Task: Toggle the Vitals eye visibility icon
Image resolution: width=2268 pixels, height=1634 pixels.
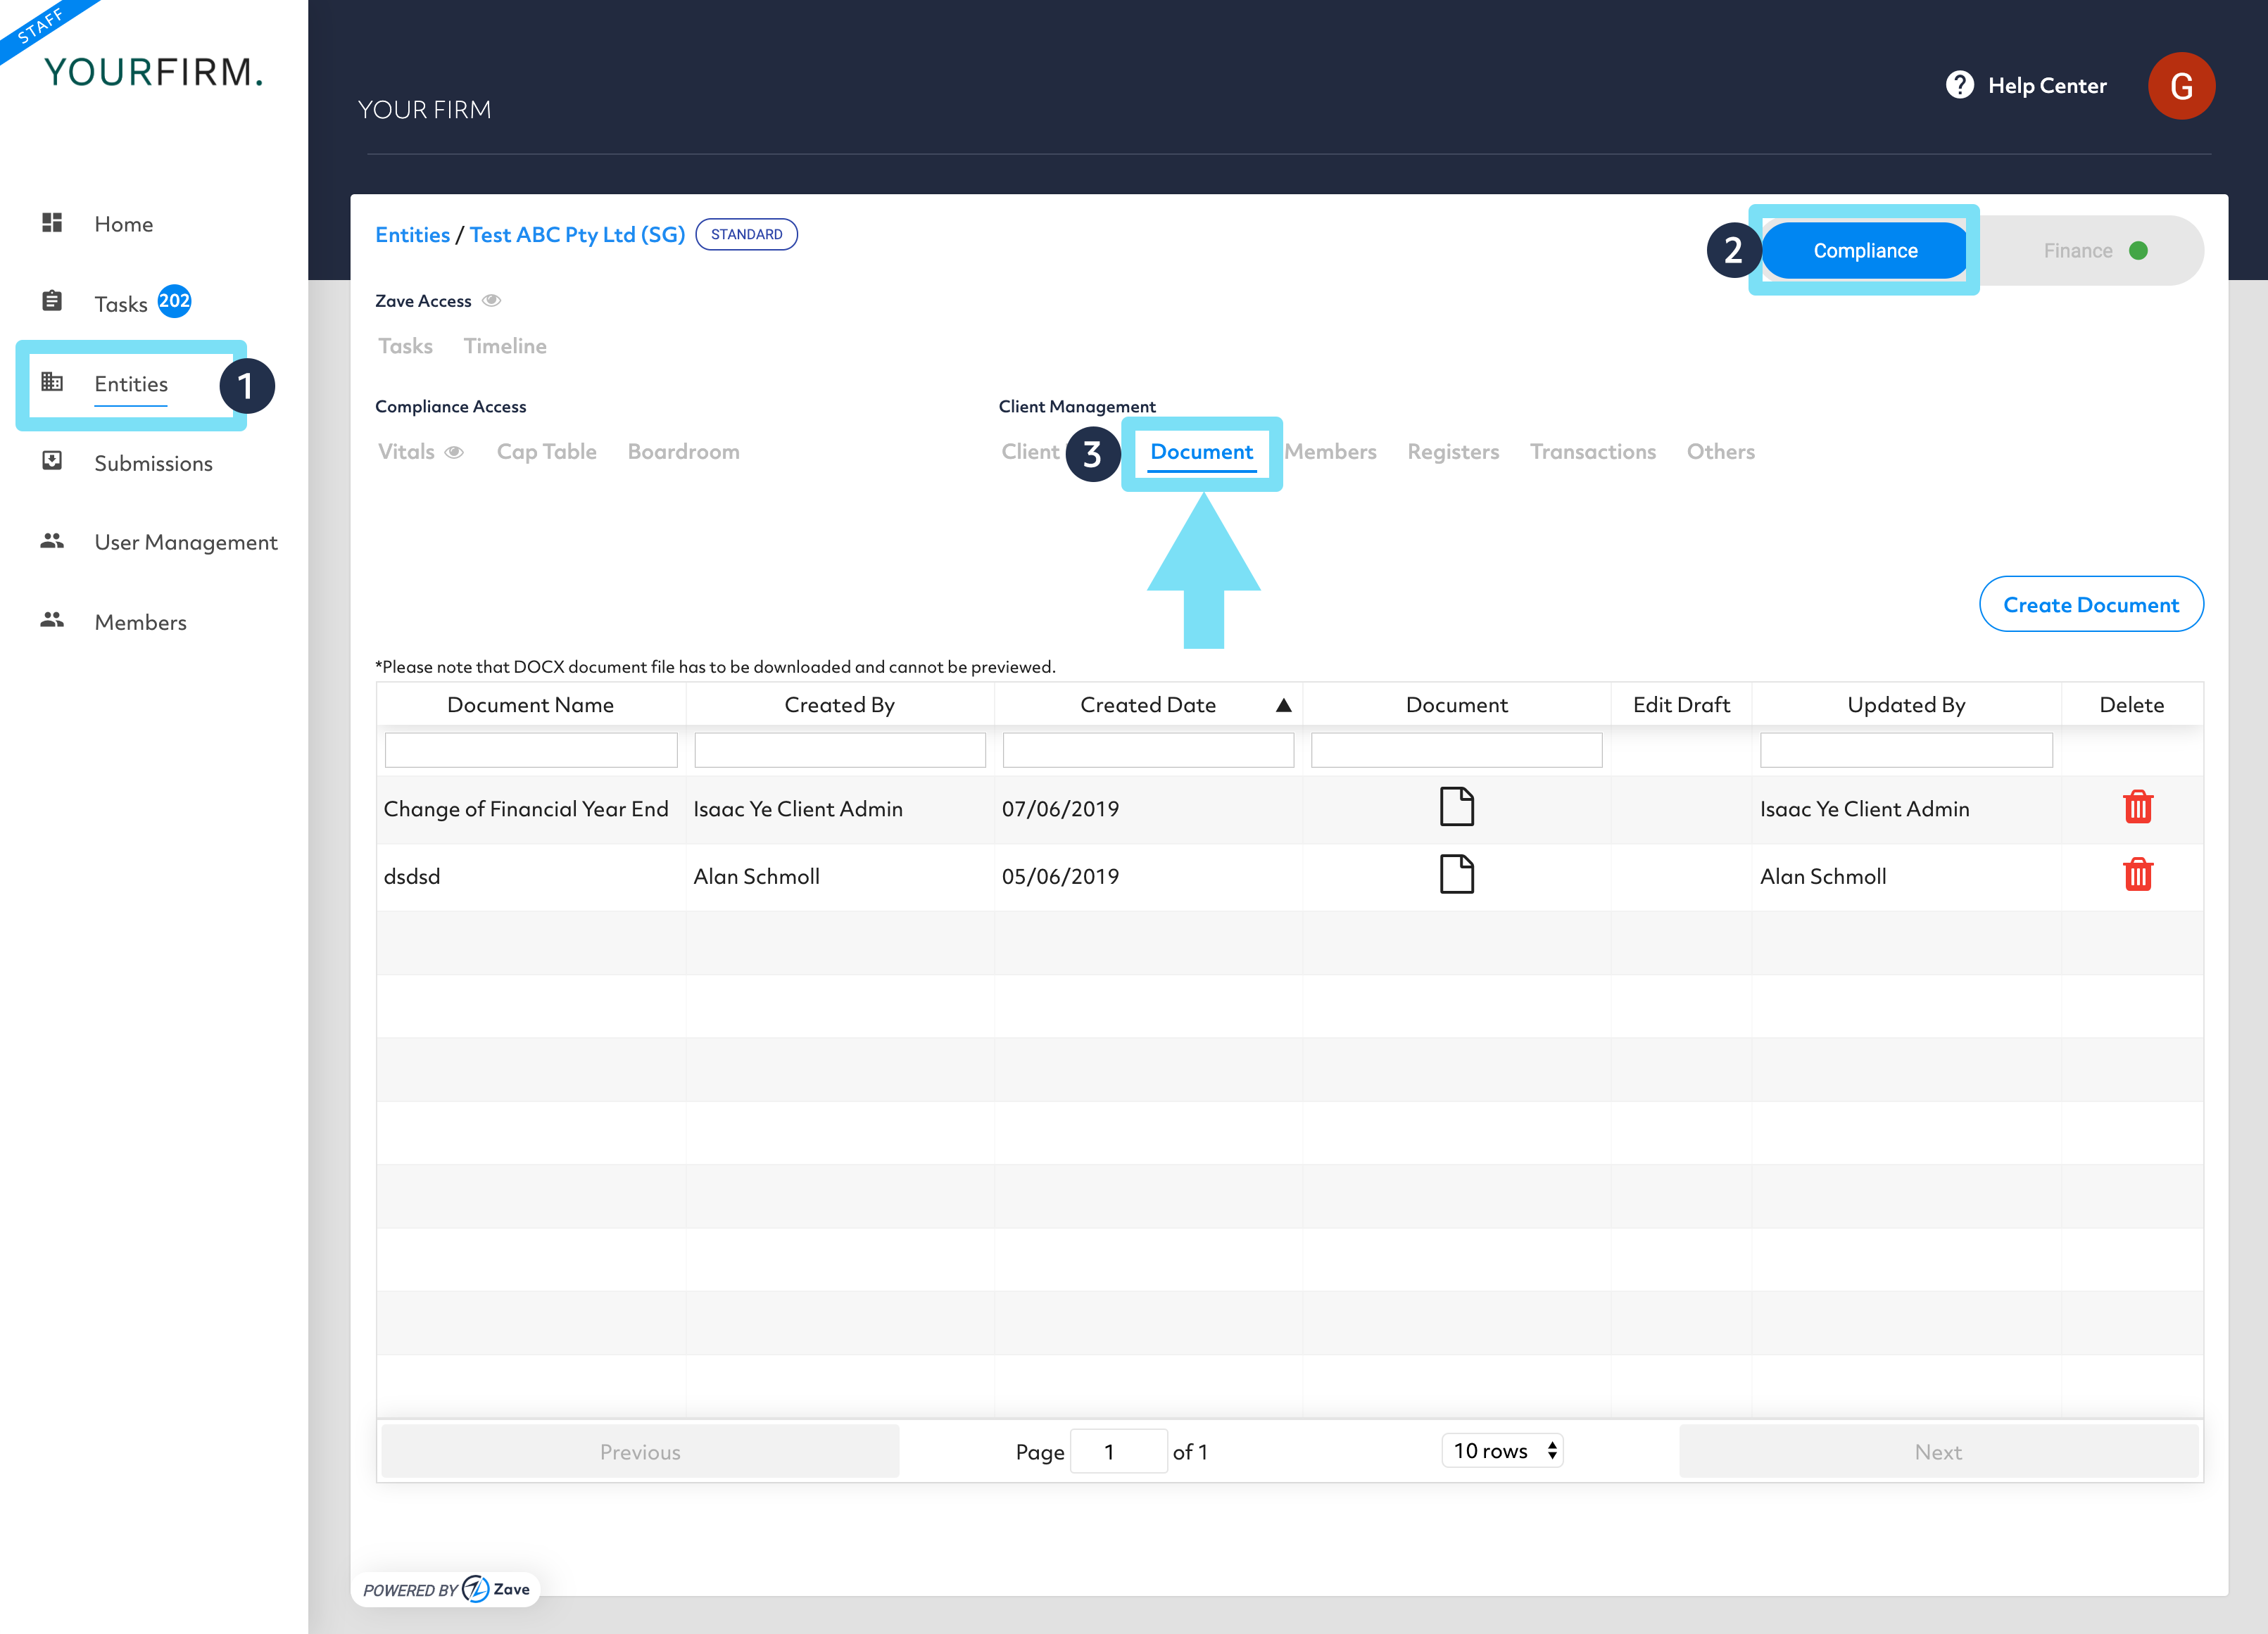Action: pos(454,452)
